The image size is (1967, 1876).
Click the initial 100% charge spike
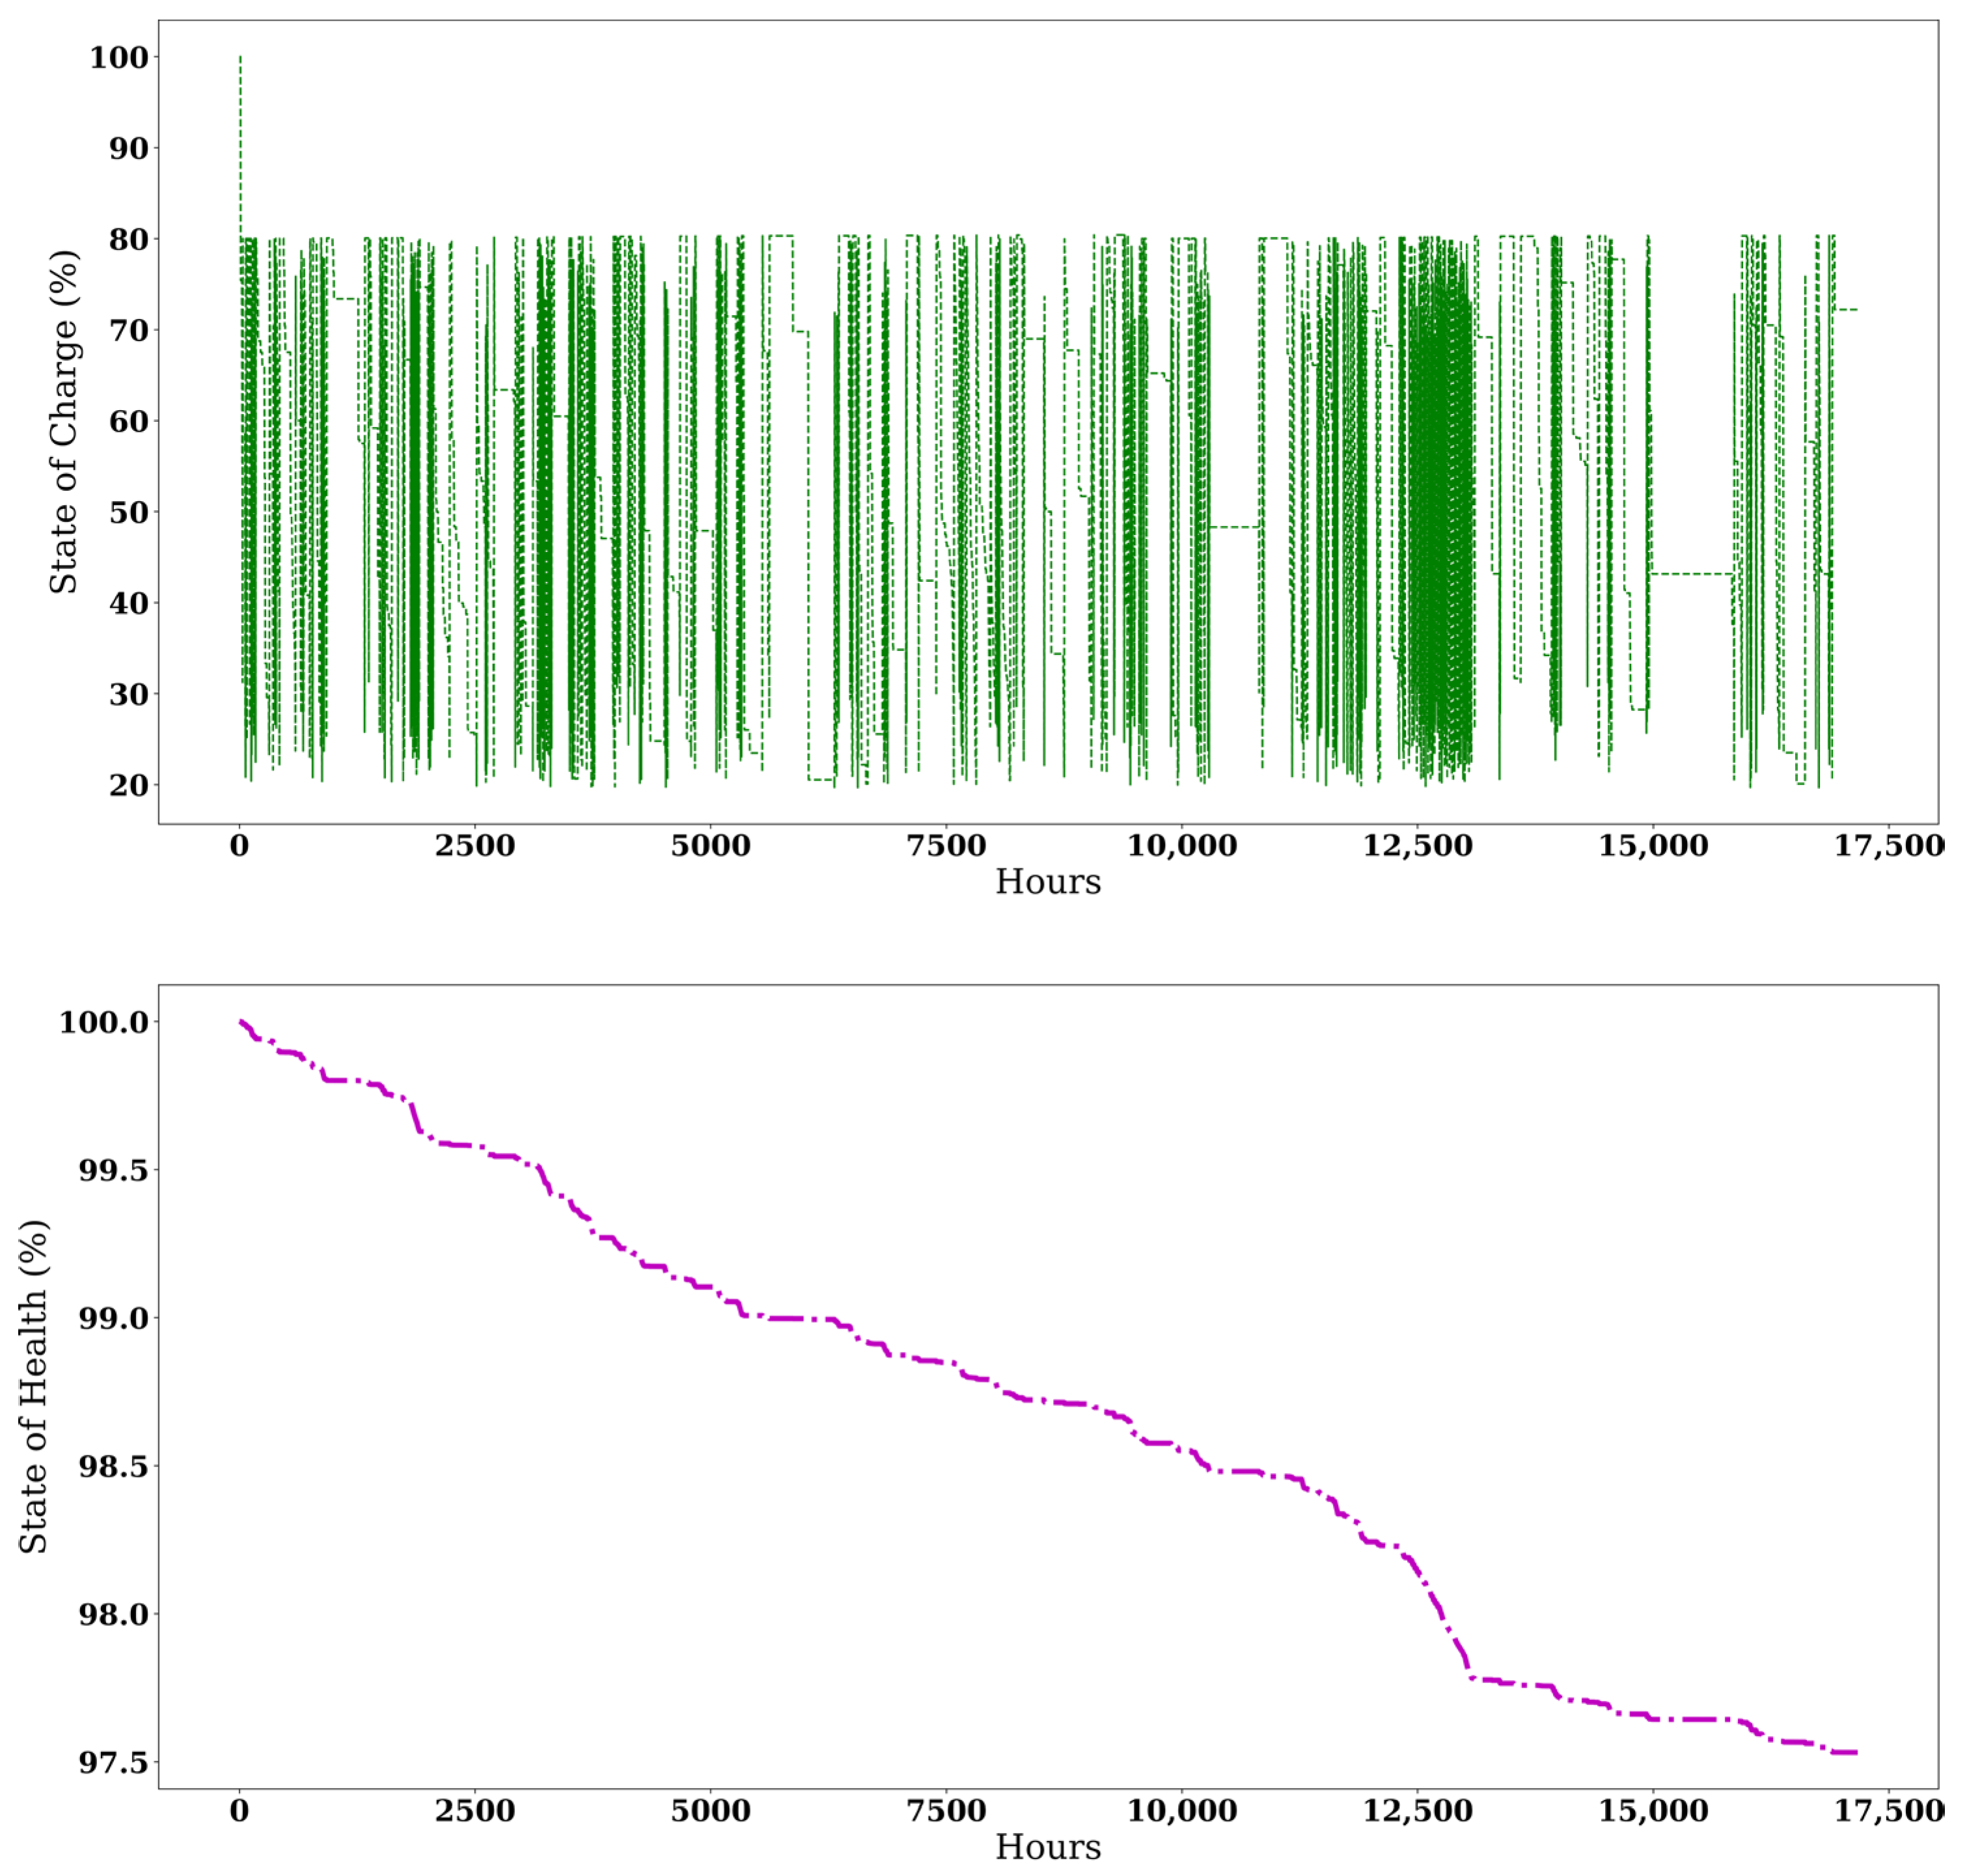240,100
